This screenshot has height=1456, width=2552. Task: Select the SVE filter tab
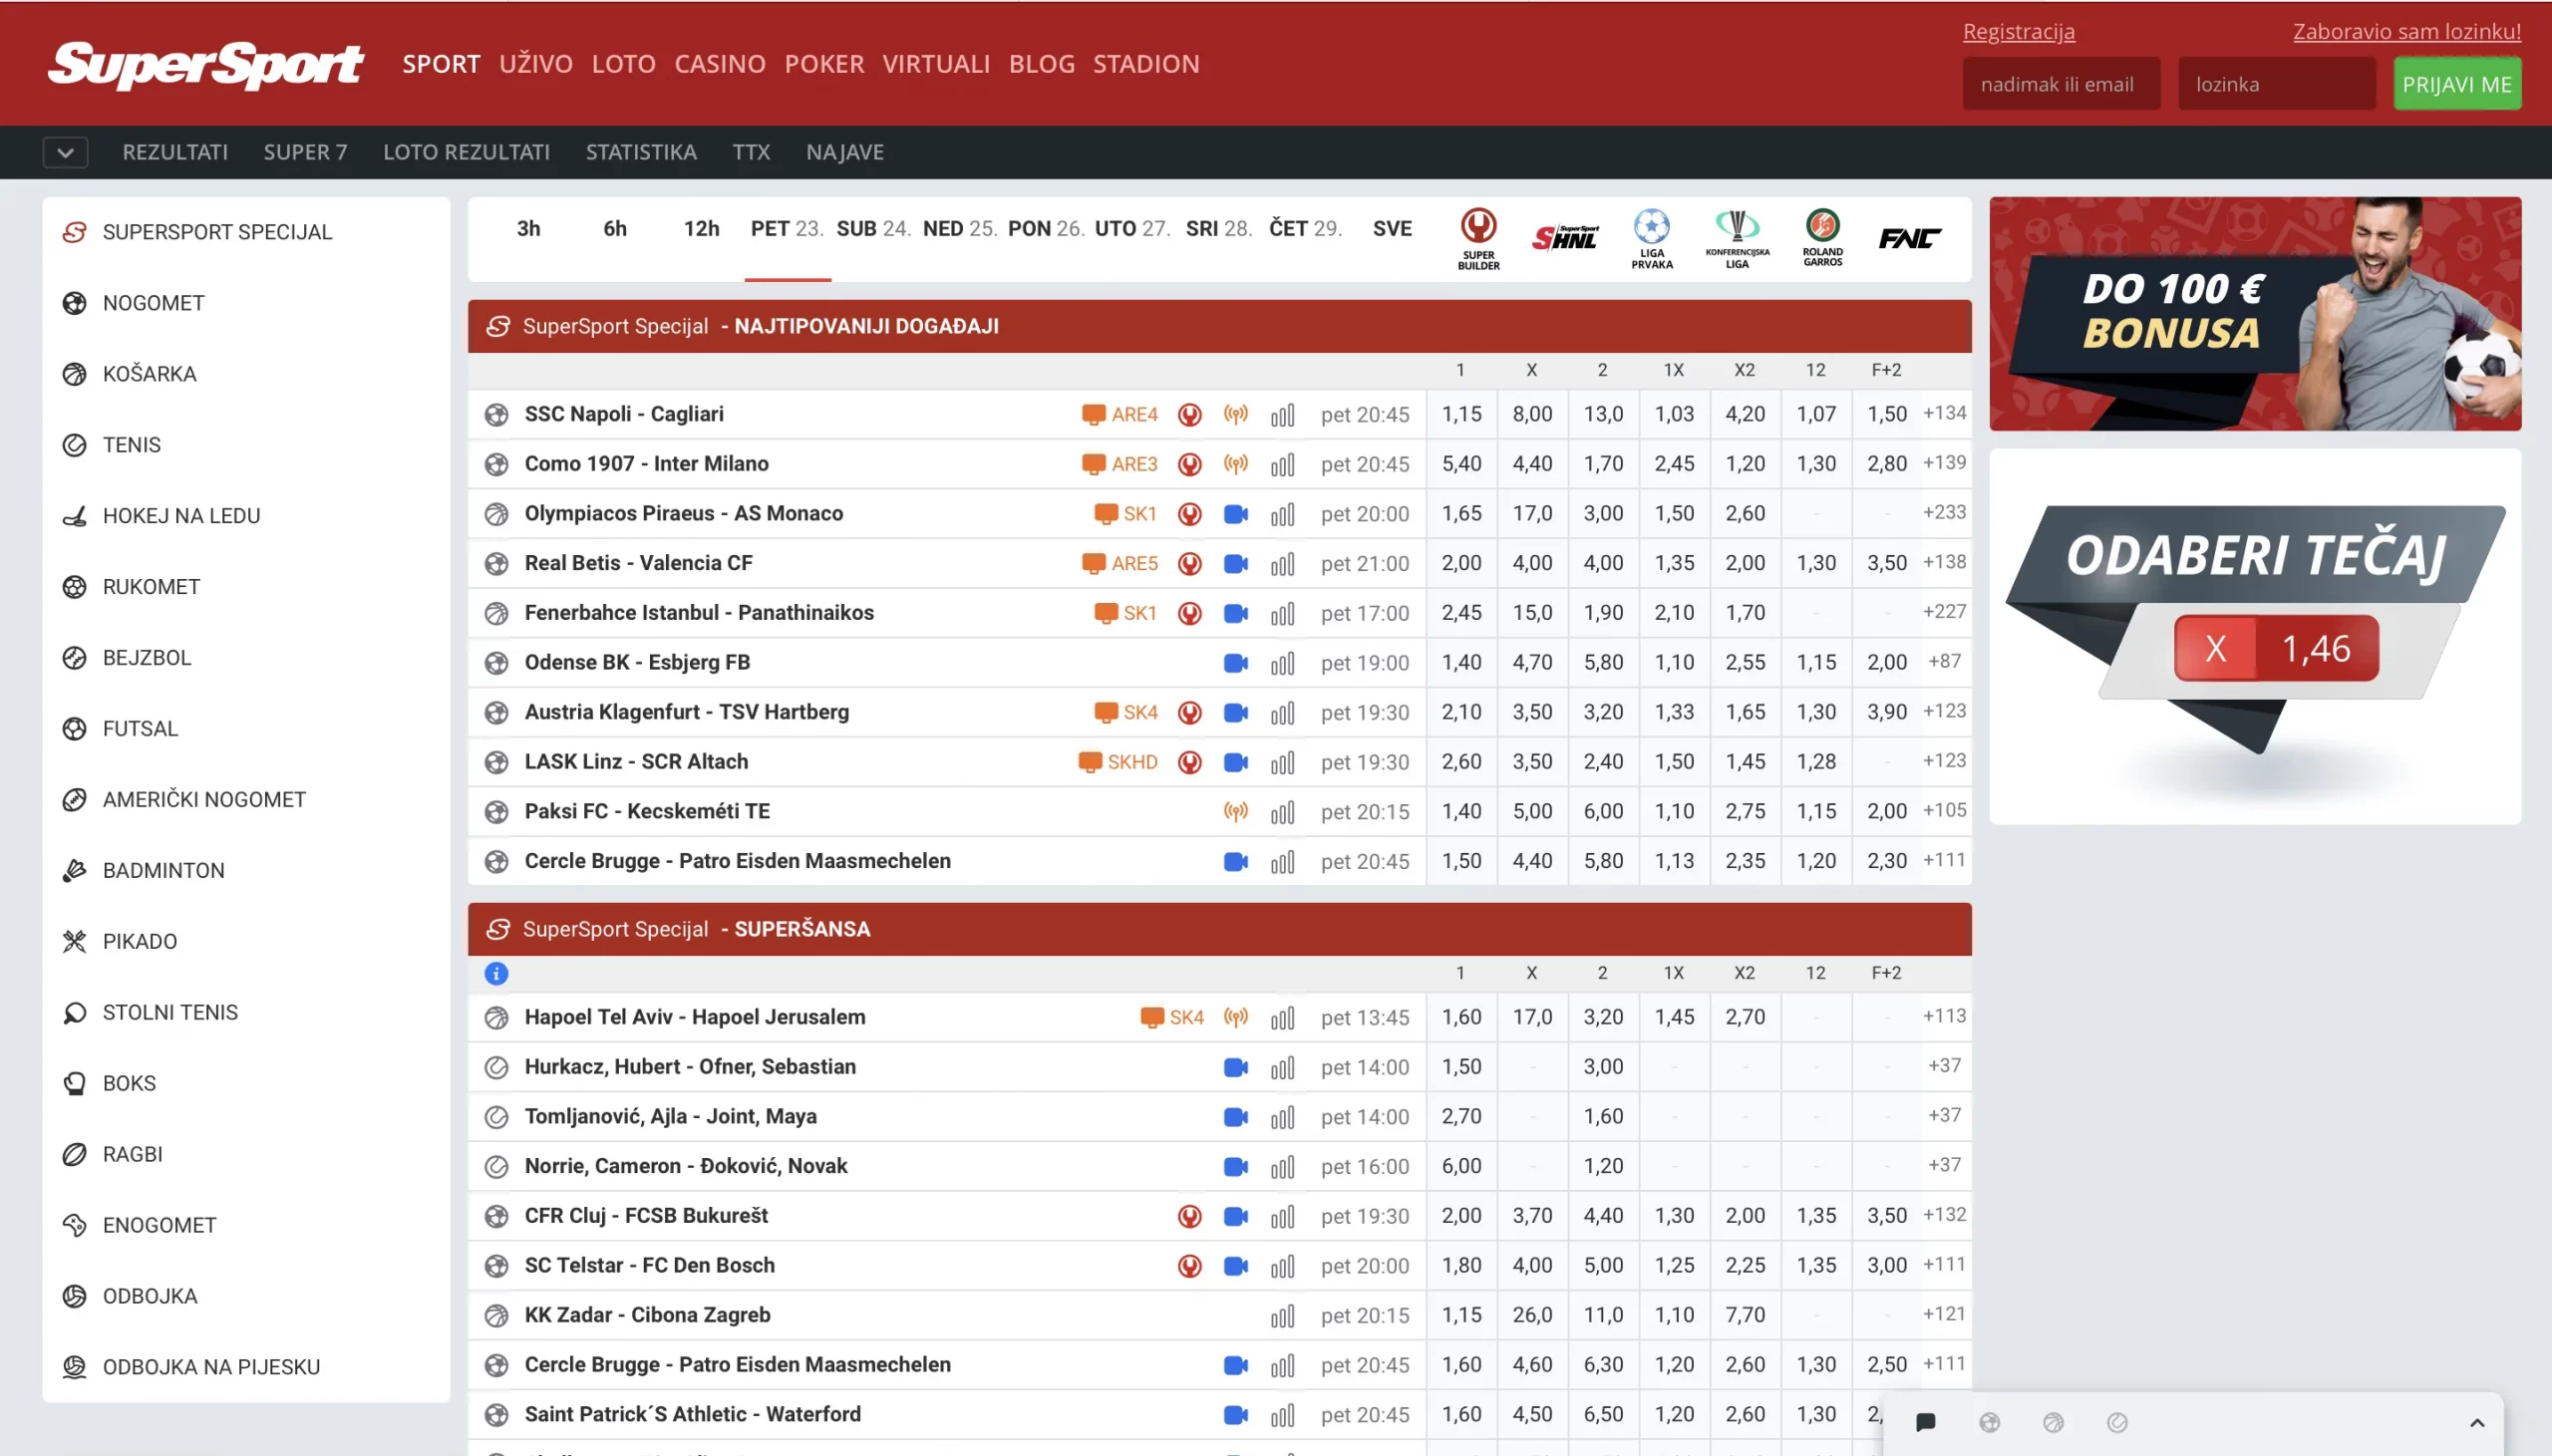click(x=1392, y=229)
